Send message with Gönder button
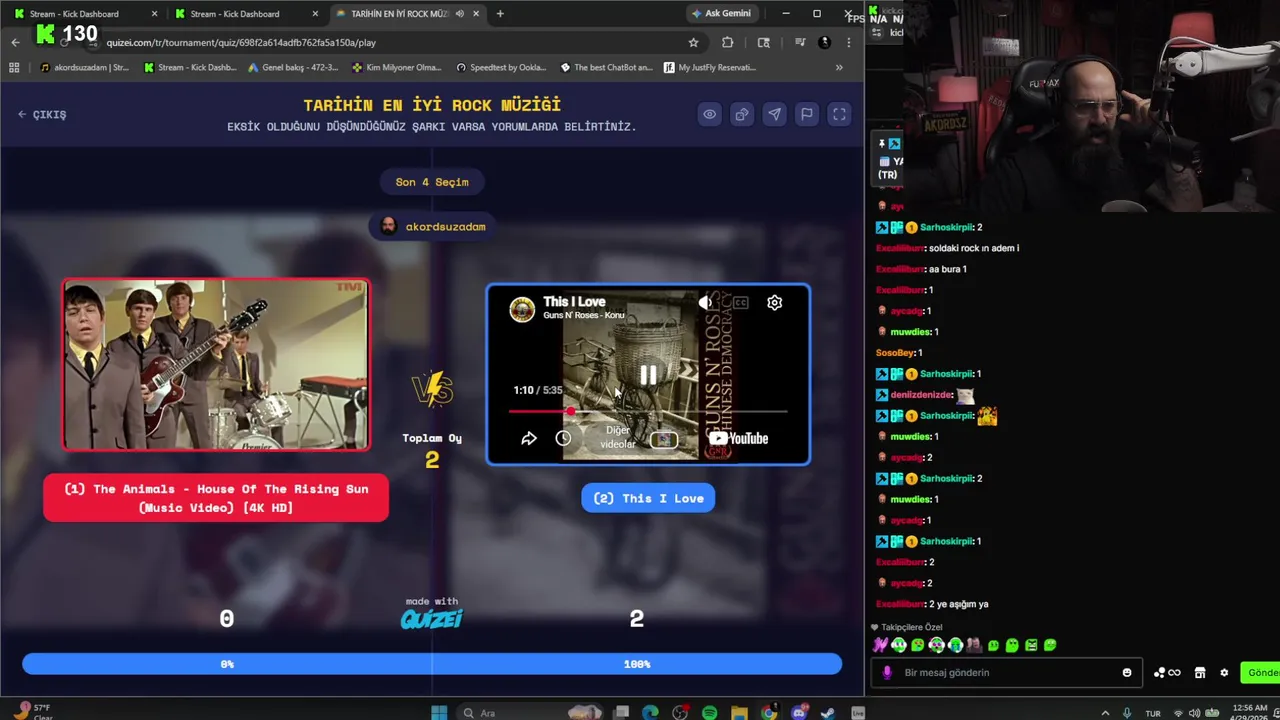 coord(1260,673)
